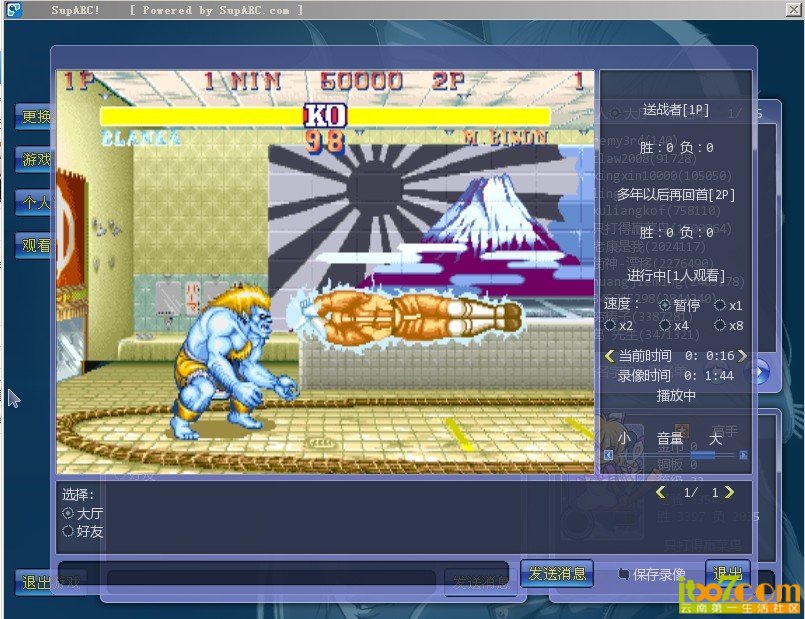Click the 播放中 status text
The height and width of the screenshot is (619, 805).
(x=676, y=396)
